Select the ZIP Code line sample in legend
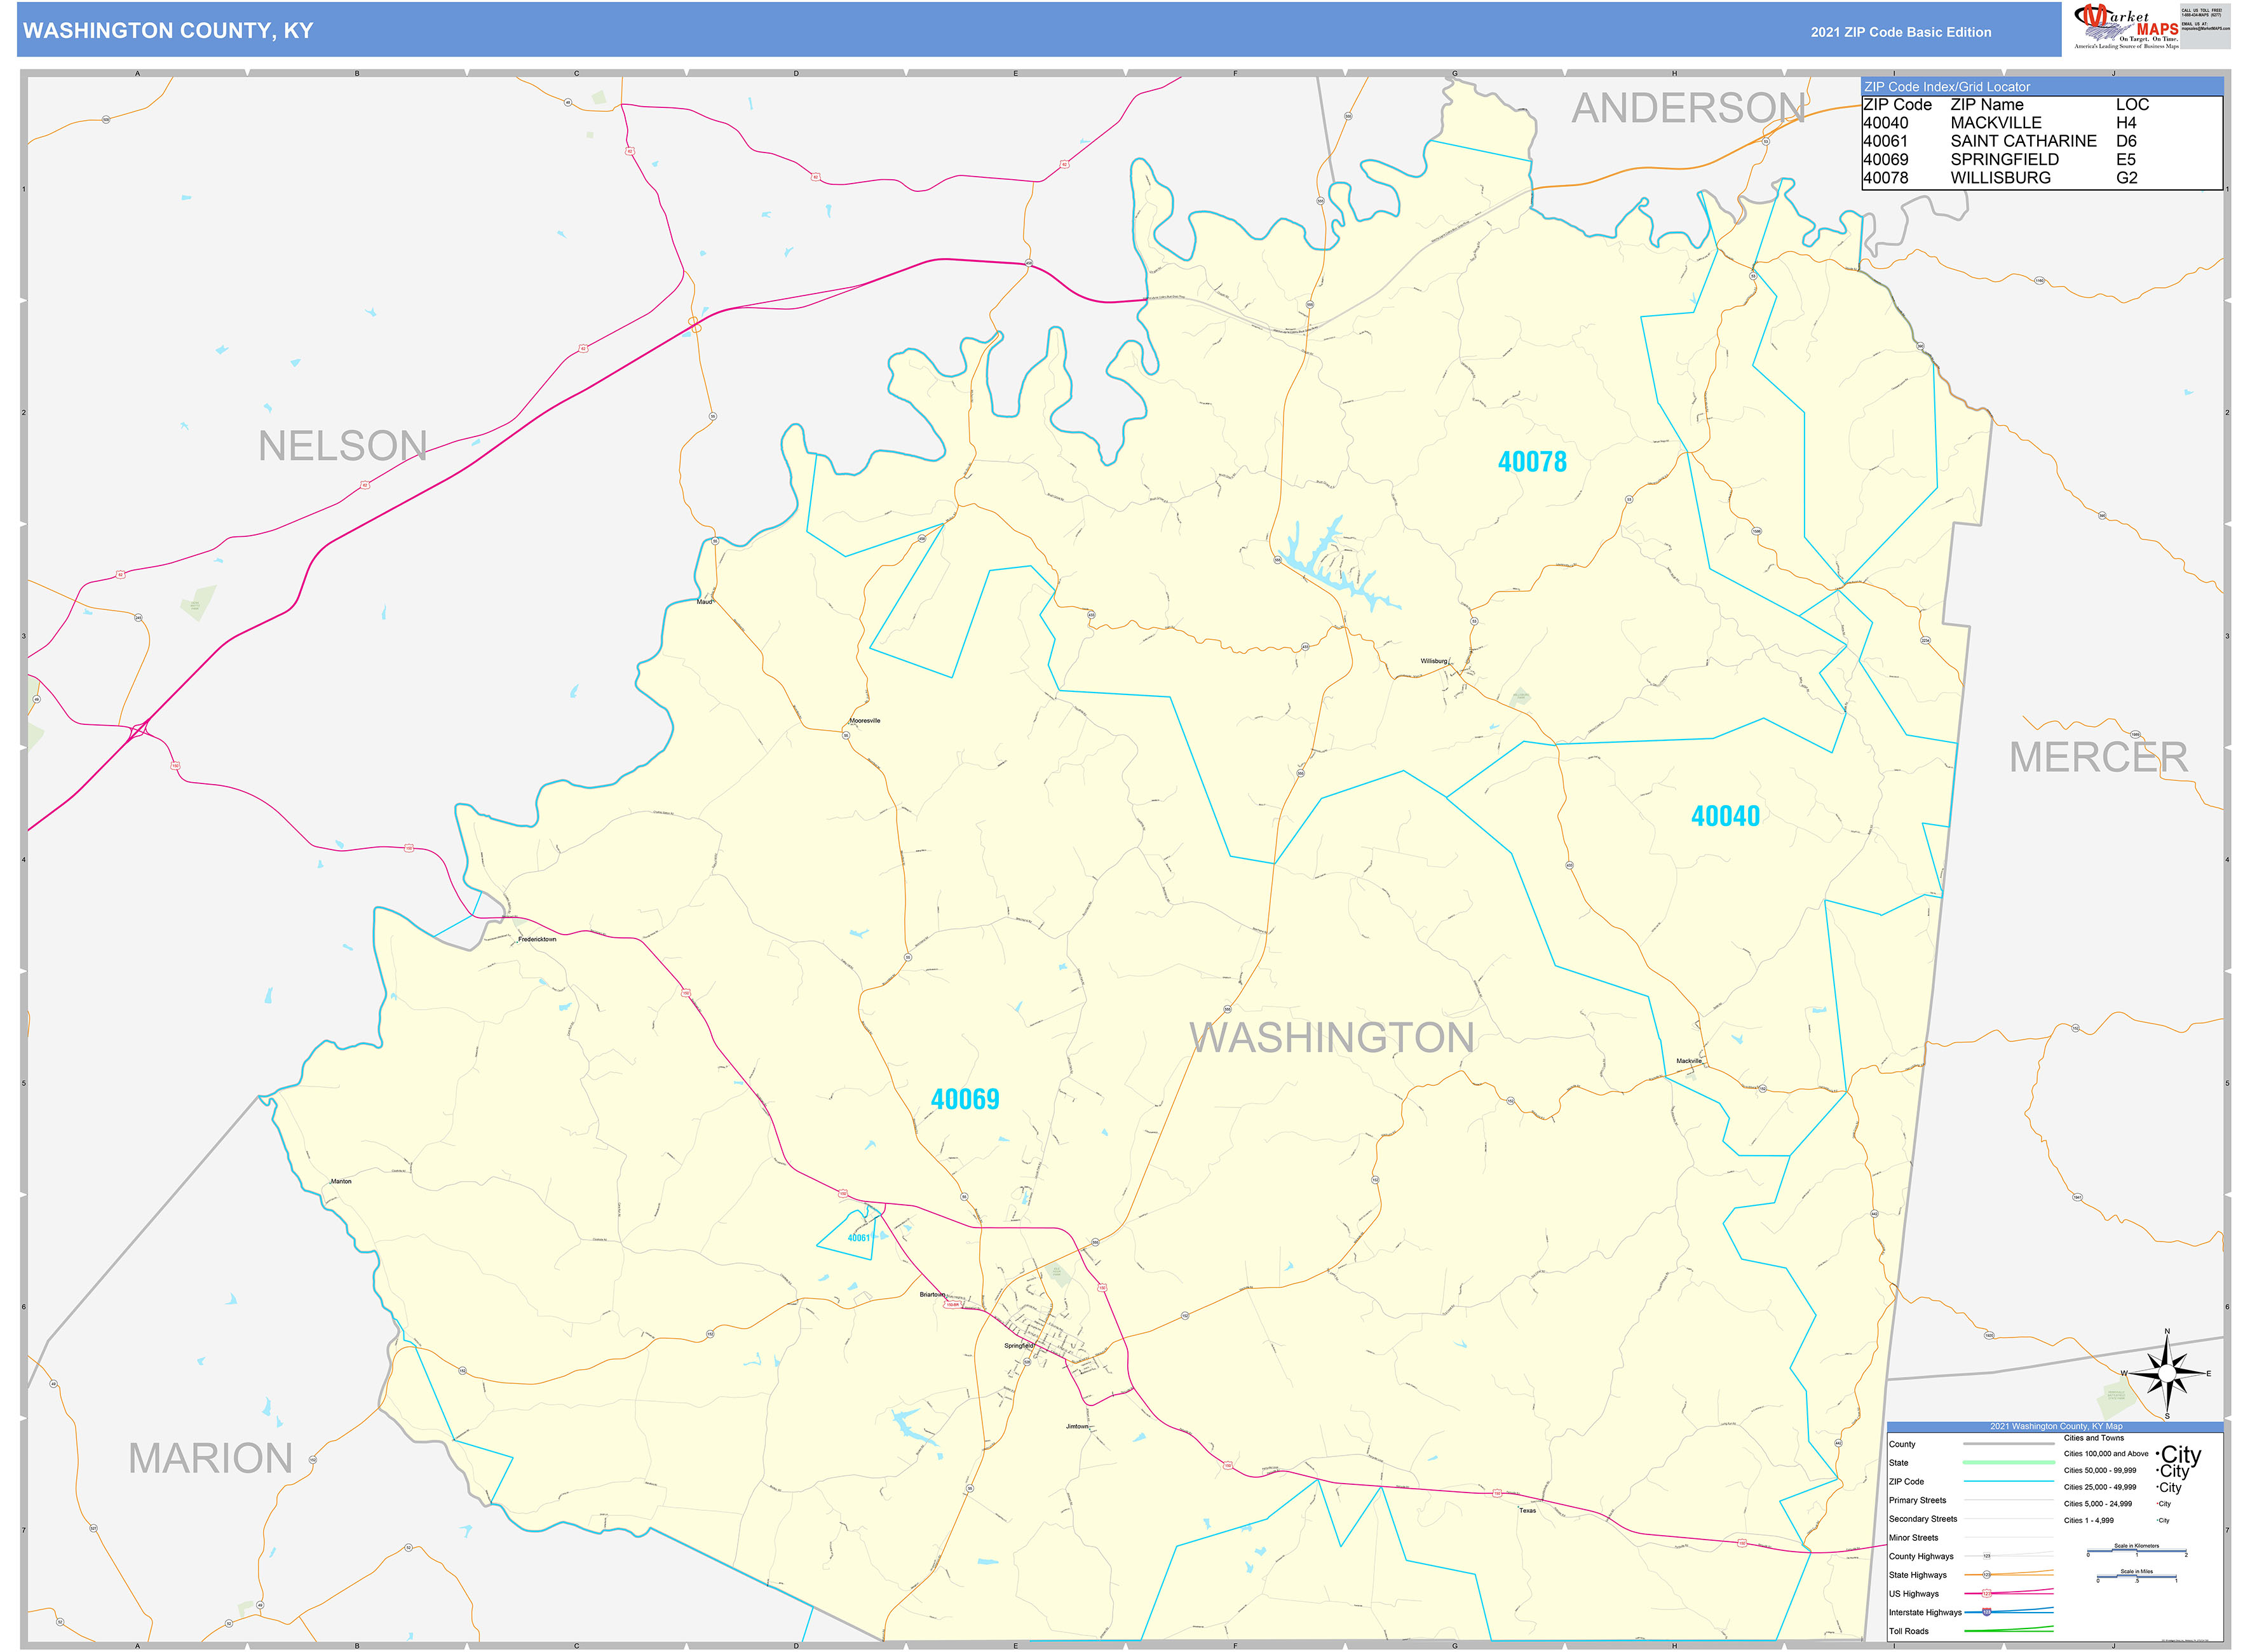2250x1652 pixels. pos(2008,1482)
